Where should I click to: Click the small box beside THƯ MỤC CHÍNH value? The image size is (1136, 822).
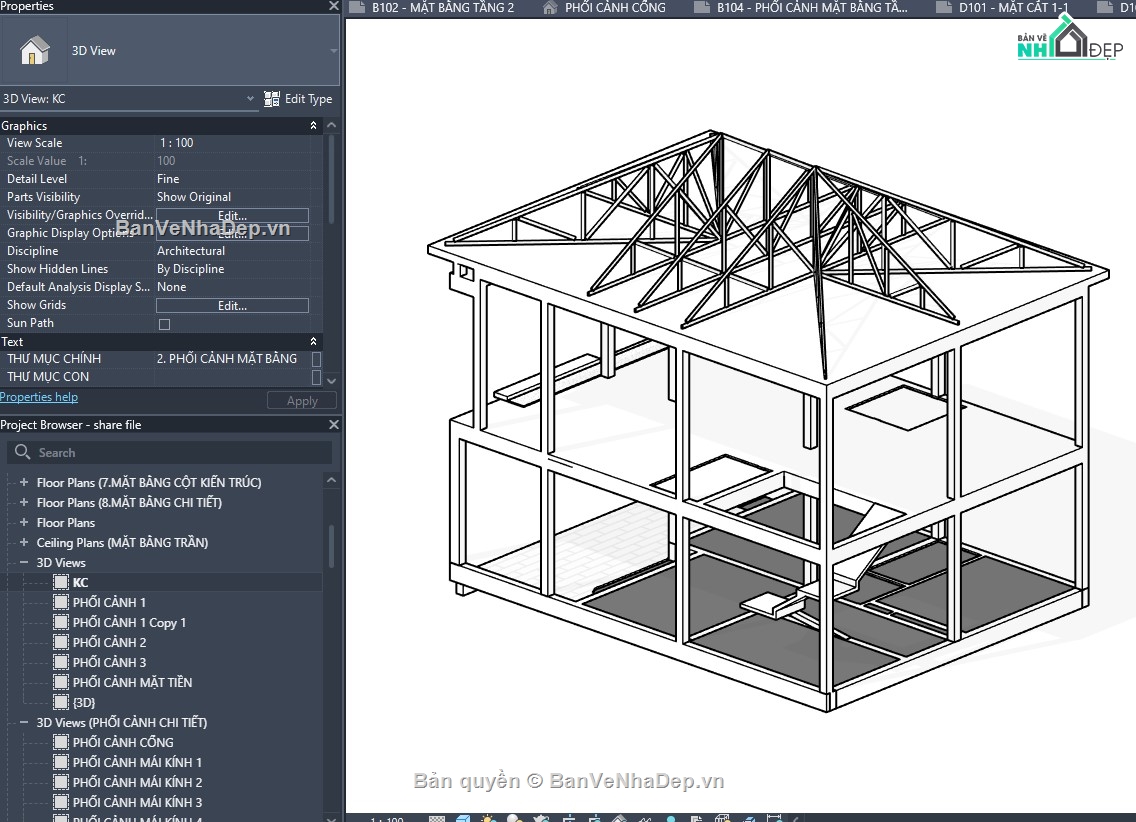click(x=316, y=358)
